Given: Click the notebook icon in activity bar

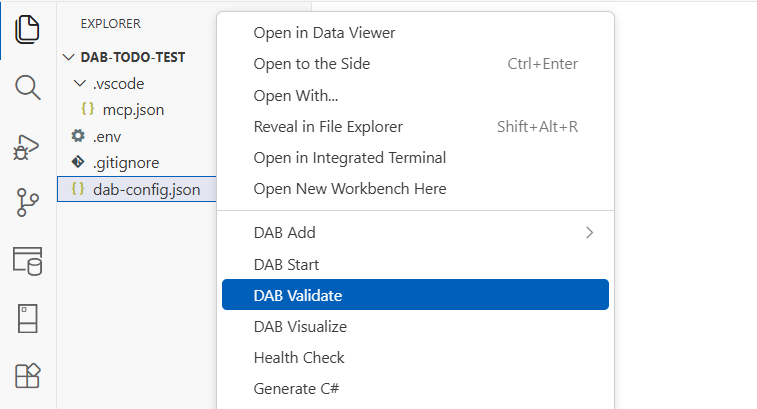Looking at the screenshot, I should (x=27, y=319).
